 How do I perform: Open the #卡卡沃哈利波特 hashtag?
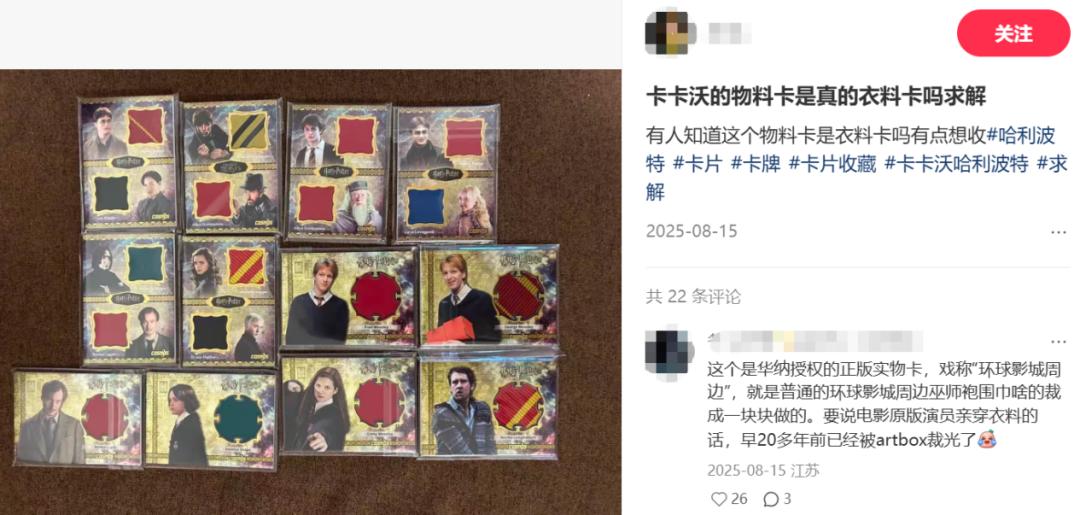point(957,164)
